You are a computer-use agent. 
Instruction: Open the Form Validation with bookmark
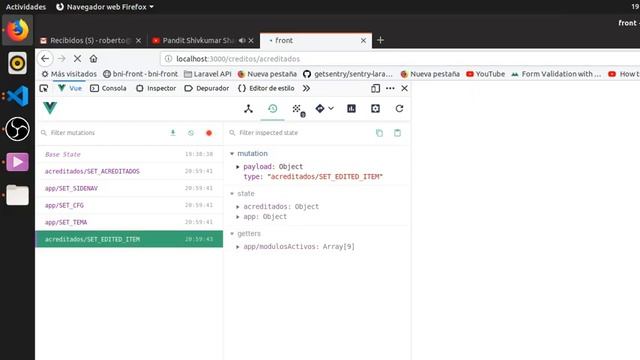[556, 74]
